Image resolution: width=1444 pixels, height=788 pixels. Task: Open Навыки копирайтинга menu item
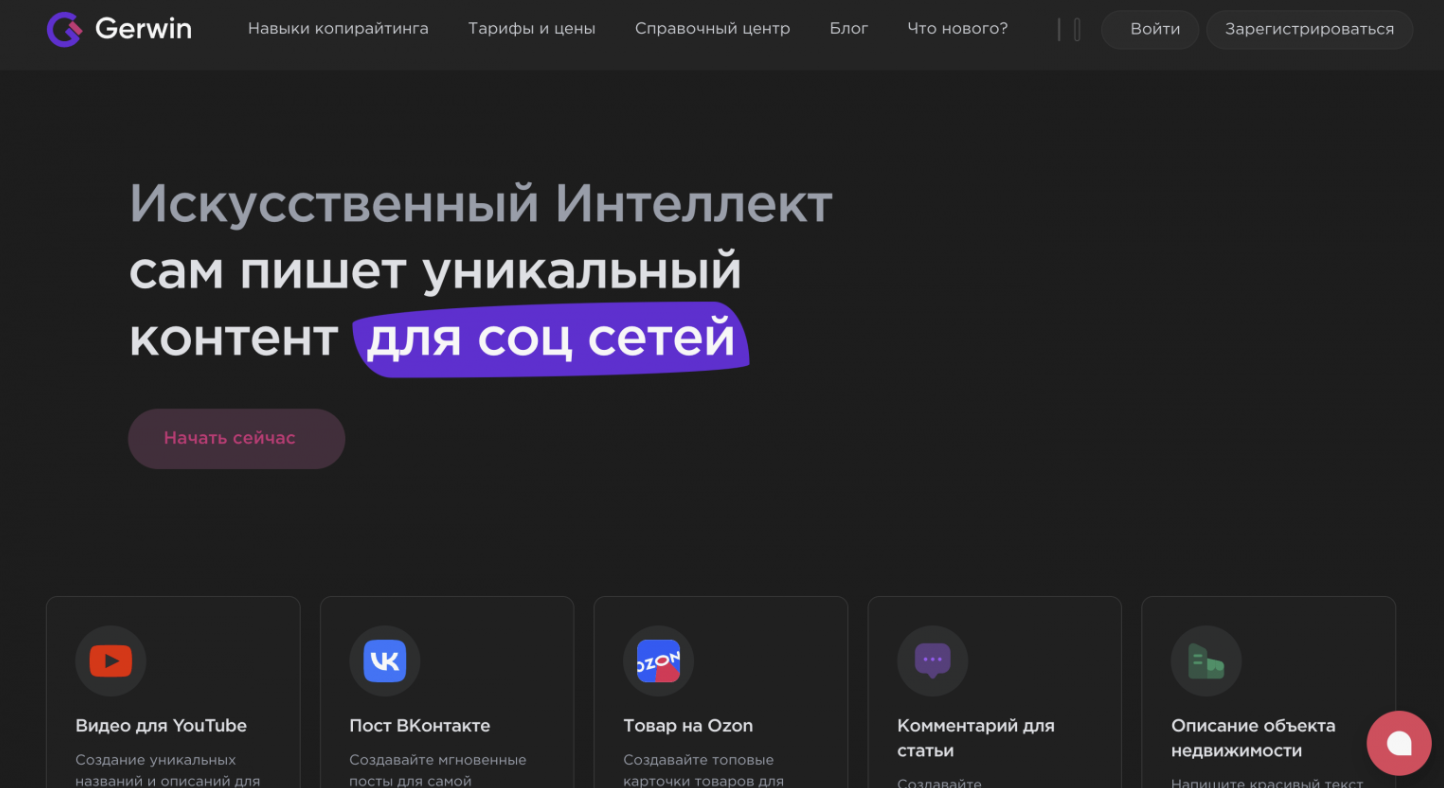point(338,29)
